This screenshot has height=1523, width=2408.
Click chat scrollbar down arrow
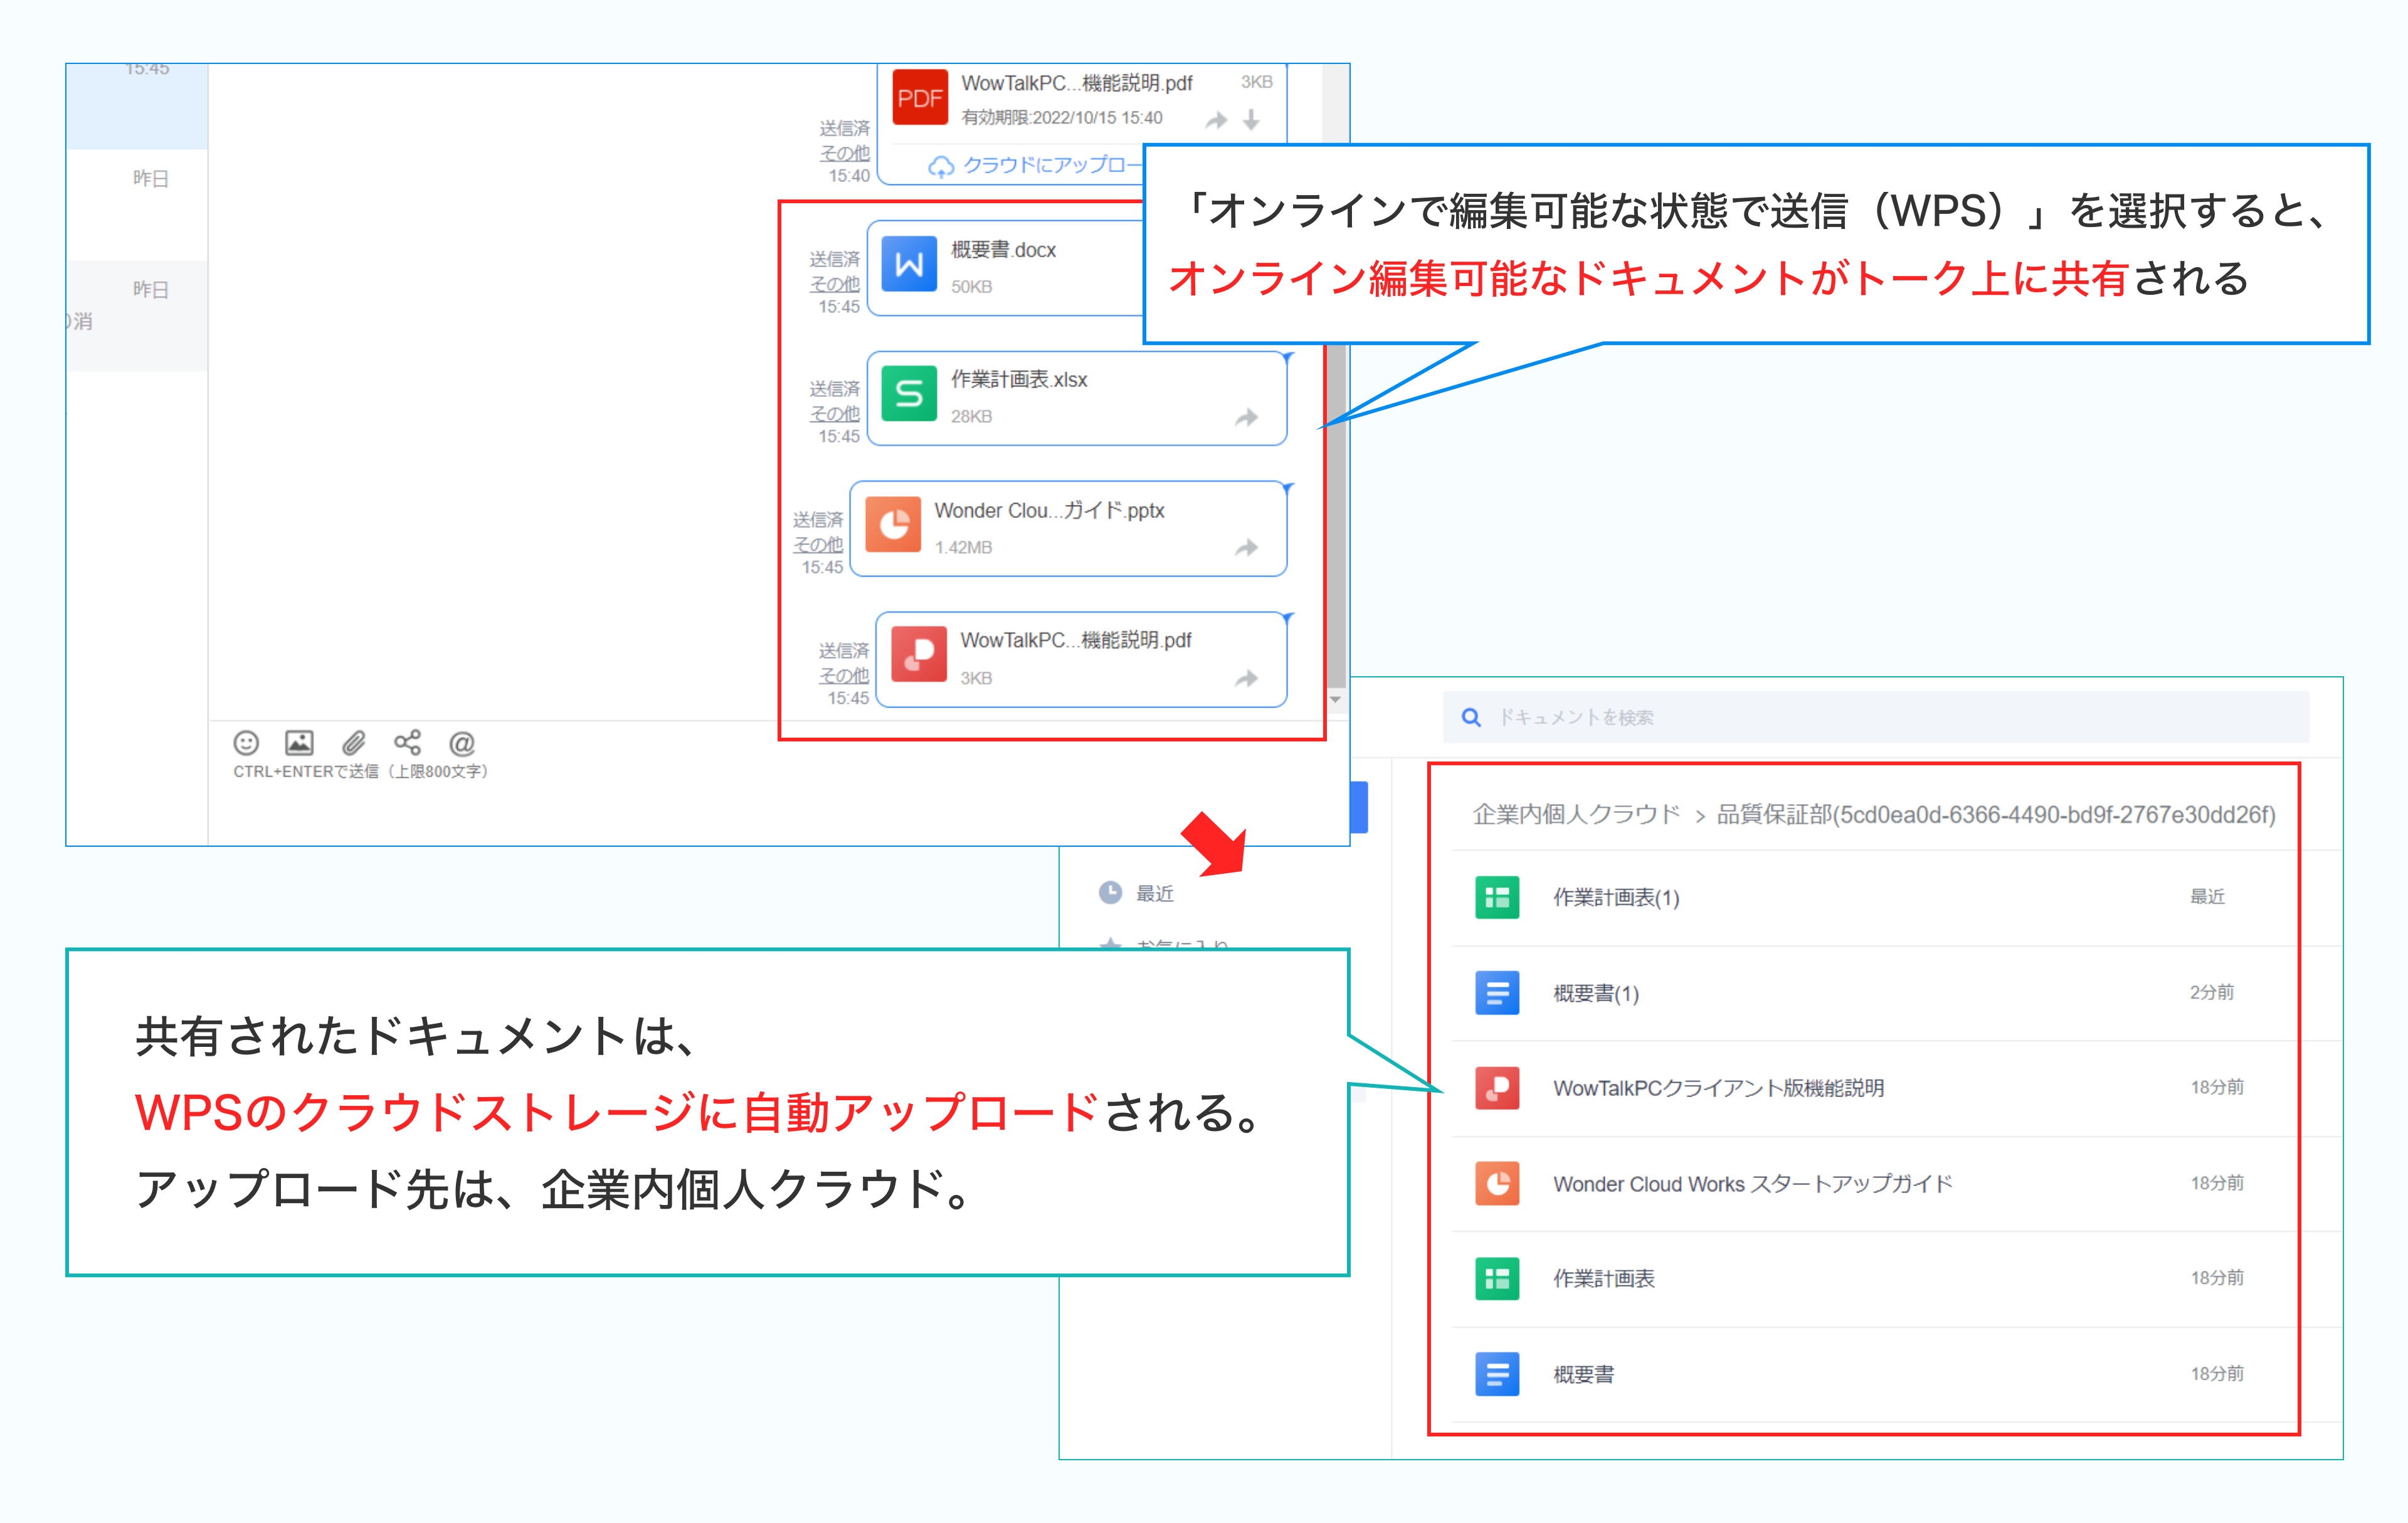point(1336,699)
